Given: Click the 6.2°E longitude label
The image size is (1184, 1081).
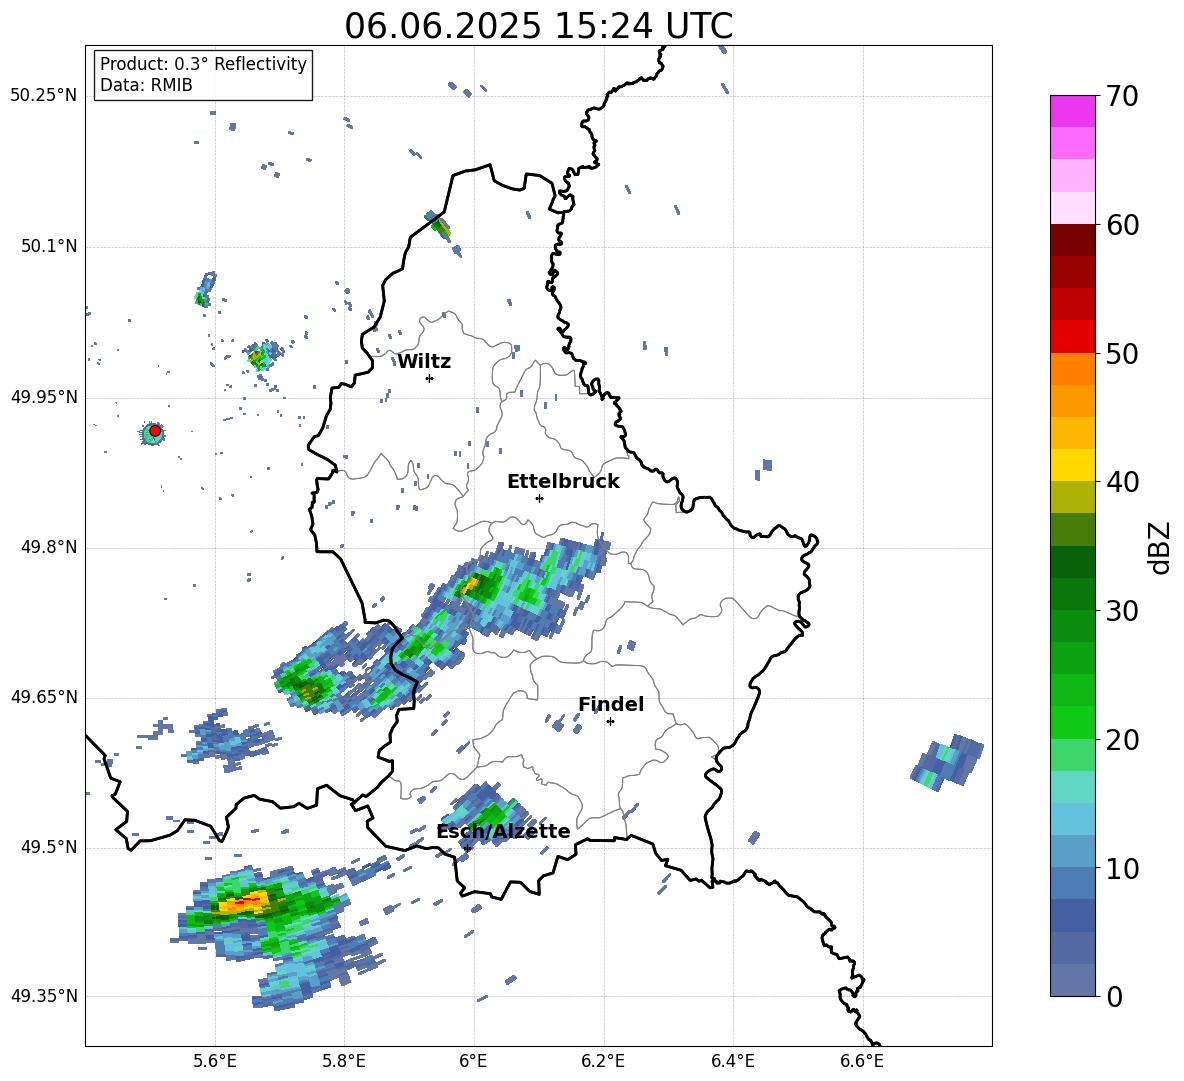Looking at the screenshot, I should coord(603,1061).
